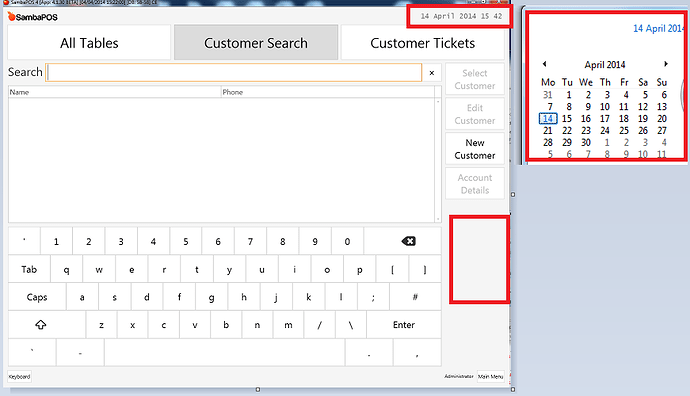Tap the space bar key

coord(224,352)
